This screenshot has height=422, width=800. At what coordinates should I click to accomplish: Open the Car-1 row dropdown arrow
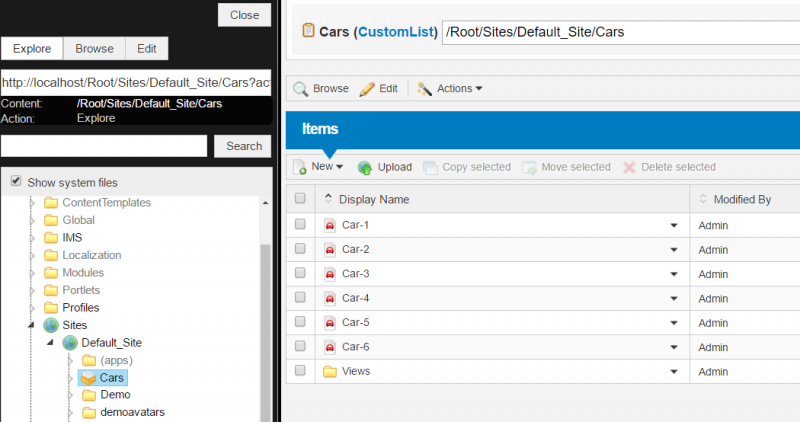[673, 226]
